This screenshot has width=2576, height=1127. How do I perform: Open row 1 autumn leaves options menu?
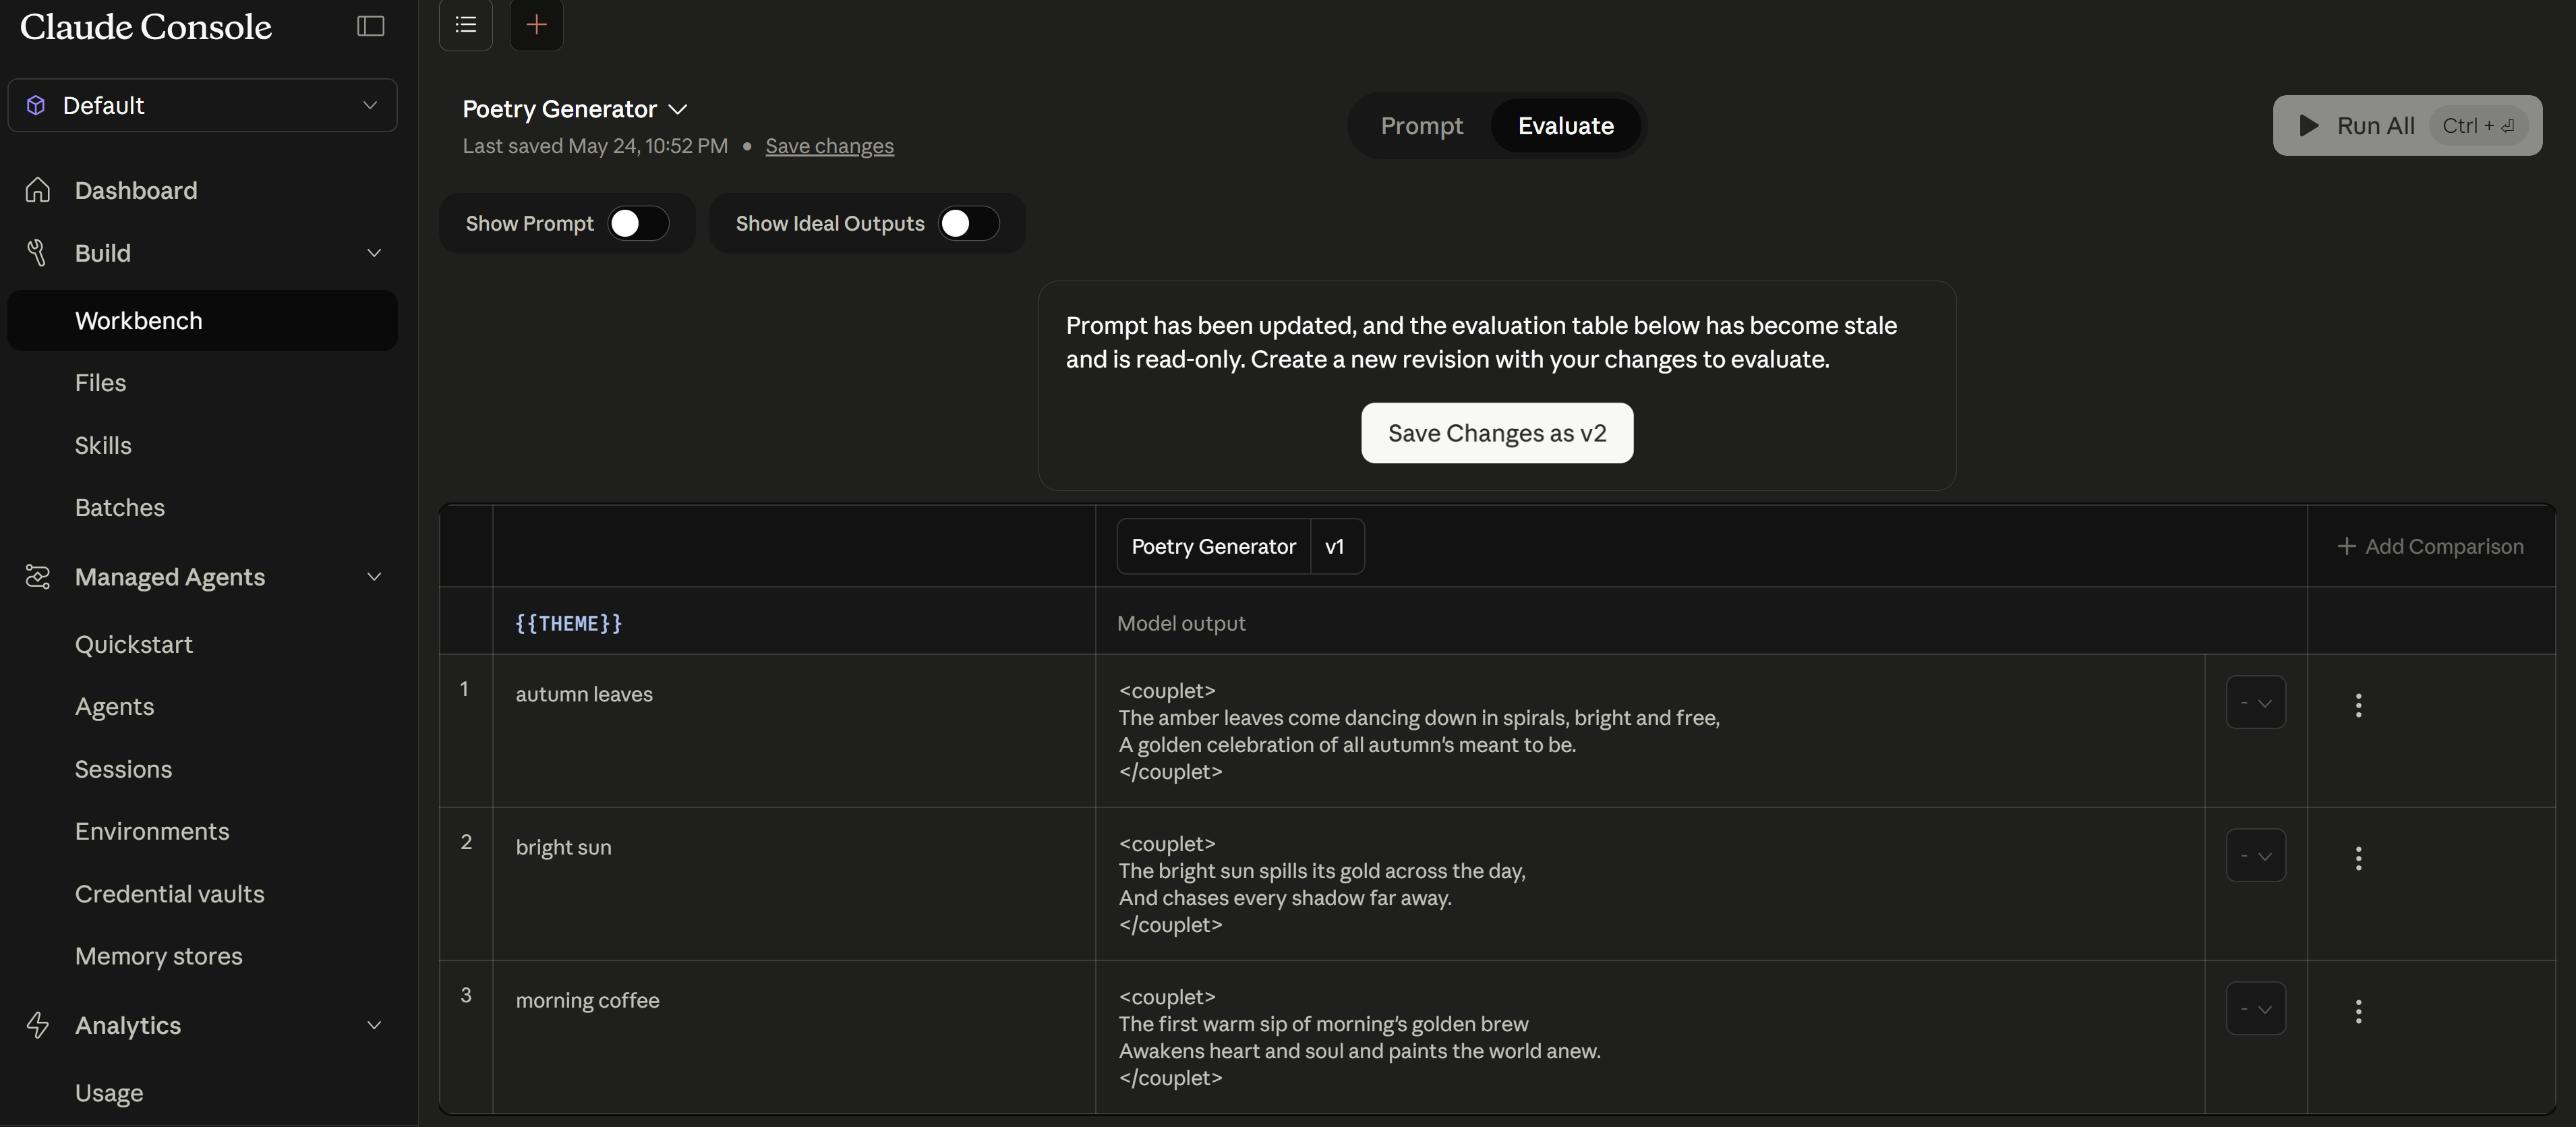(2358, 705)
